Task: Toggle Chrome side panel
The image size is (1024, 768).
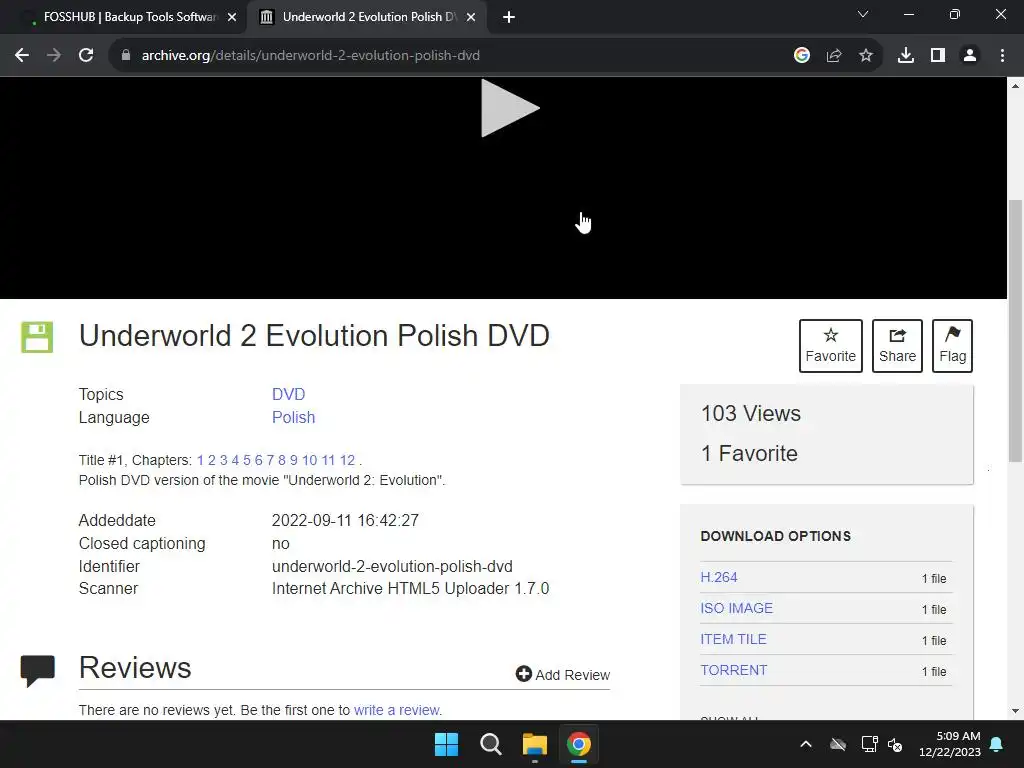Action: point(938,56)
